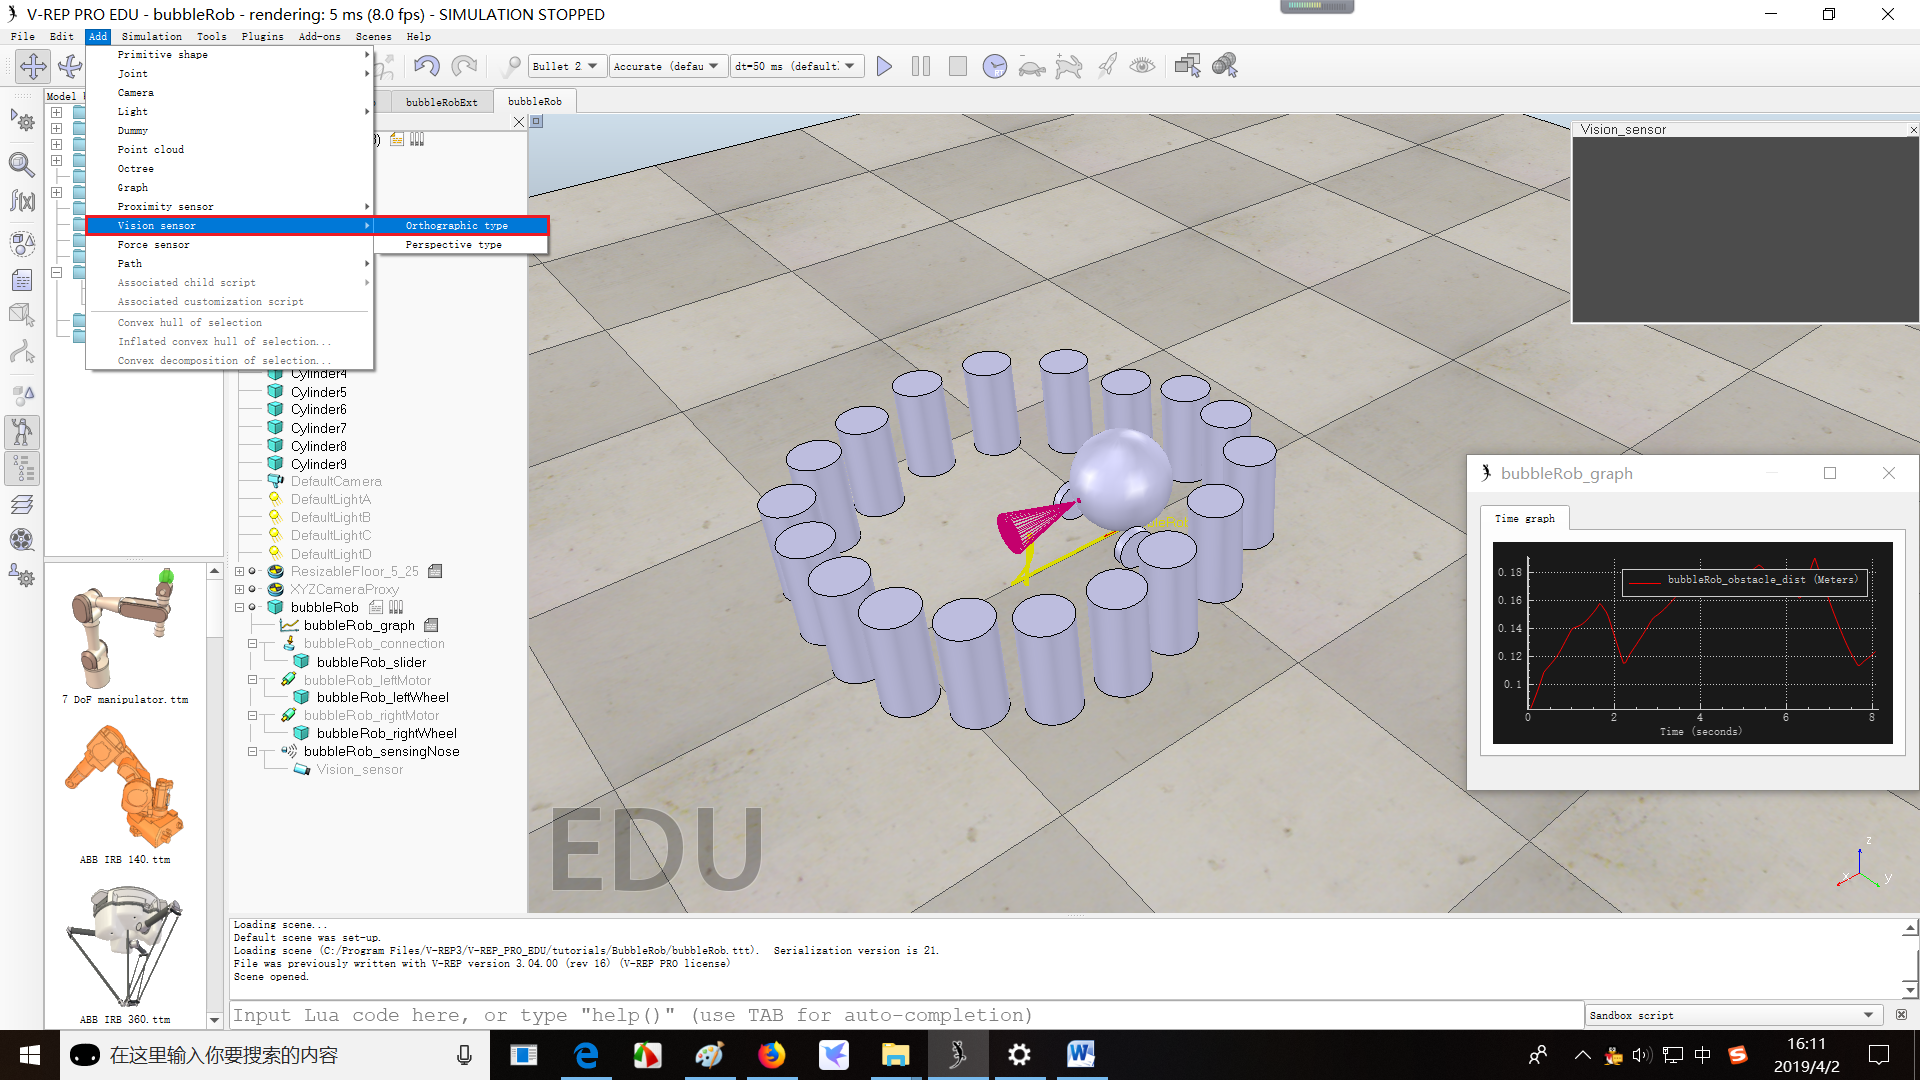Toggle the scene hierarchy panel

click(x=22, y=468)
